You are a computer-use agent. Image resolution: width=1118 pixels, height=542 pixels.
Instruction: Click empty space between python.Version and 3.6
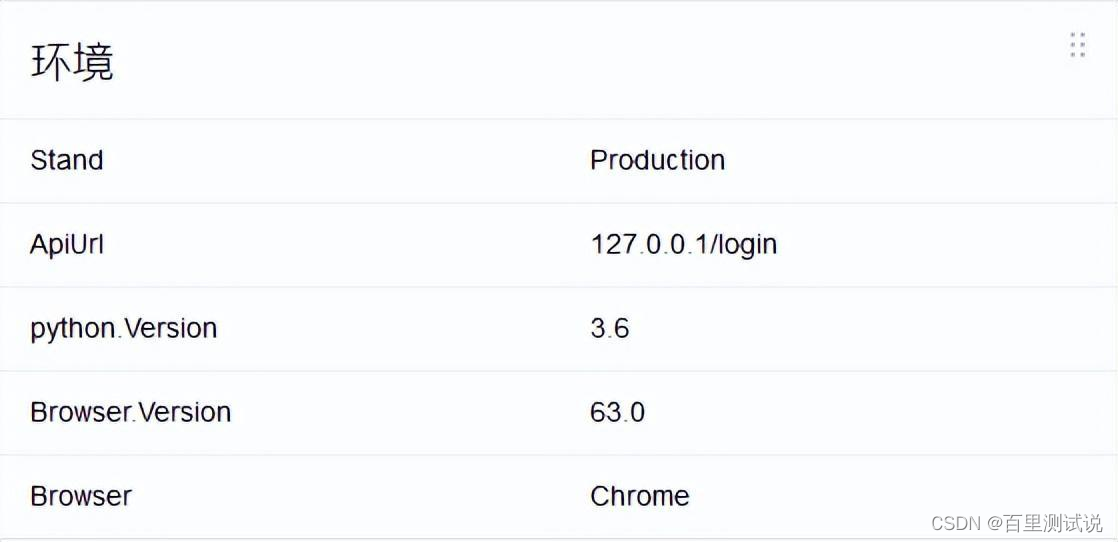(400, 328)
